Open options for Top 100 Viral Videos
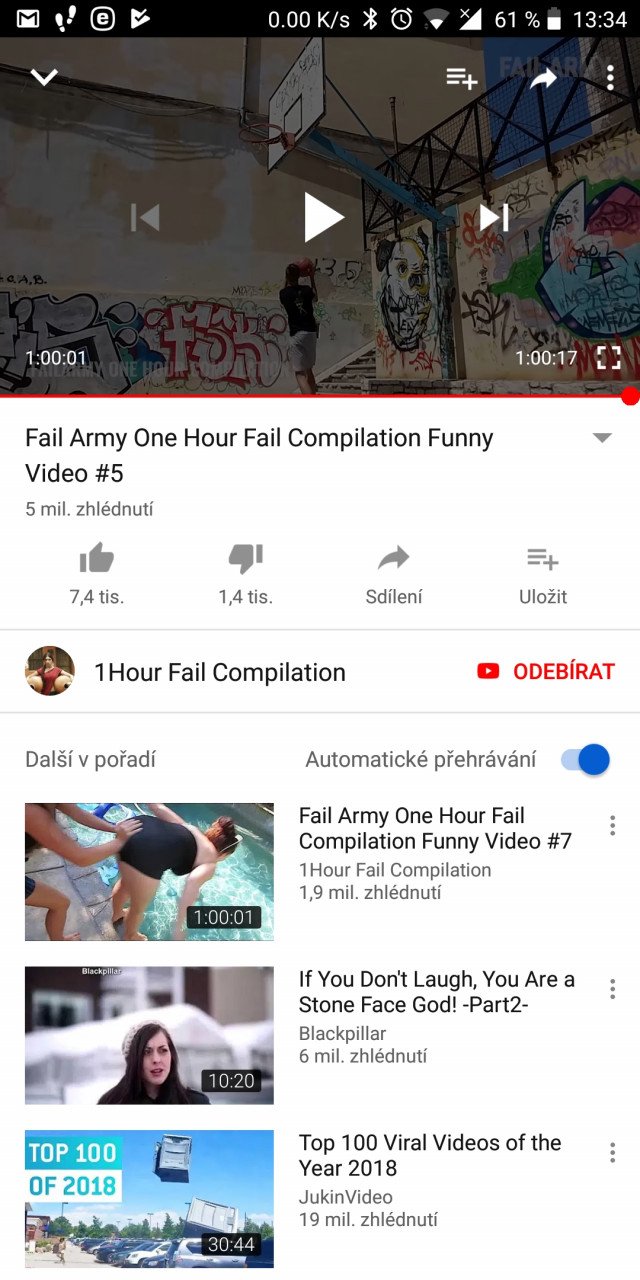The width and height of the screenshot is (640, 1280). [x=612, y=1152]
